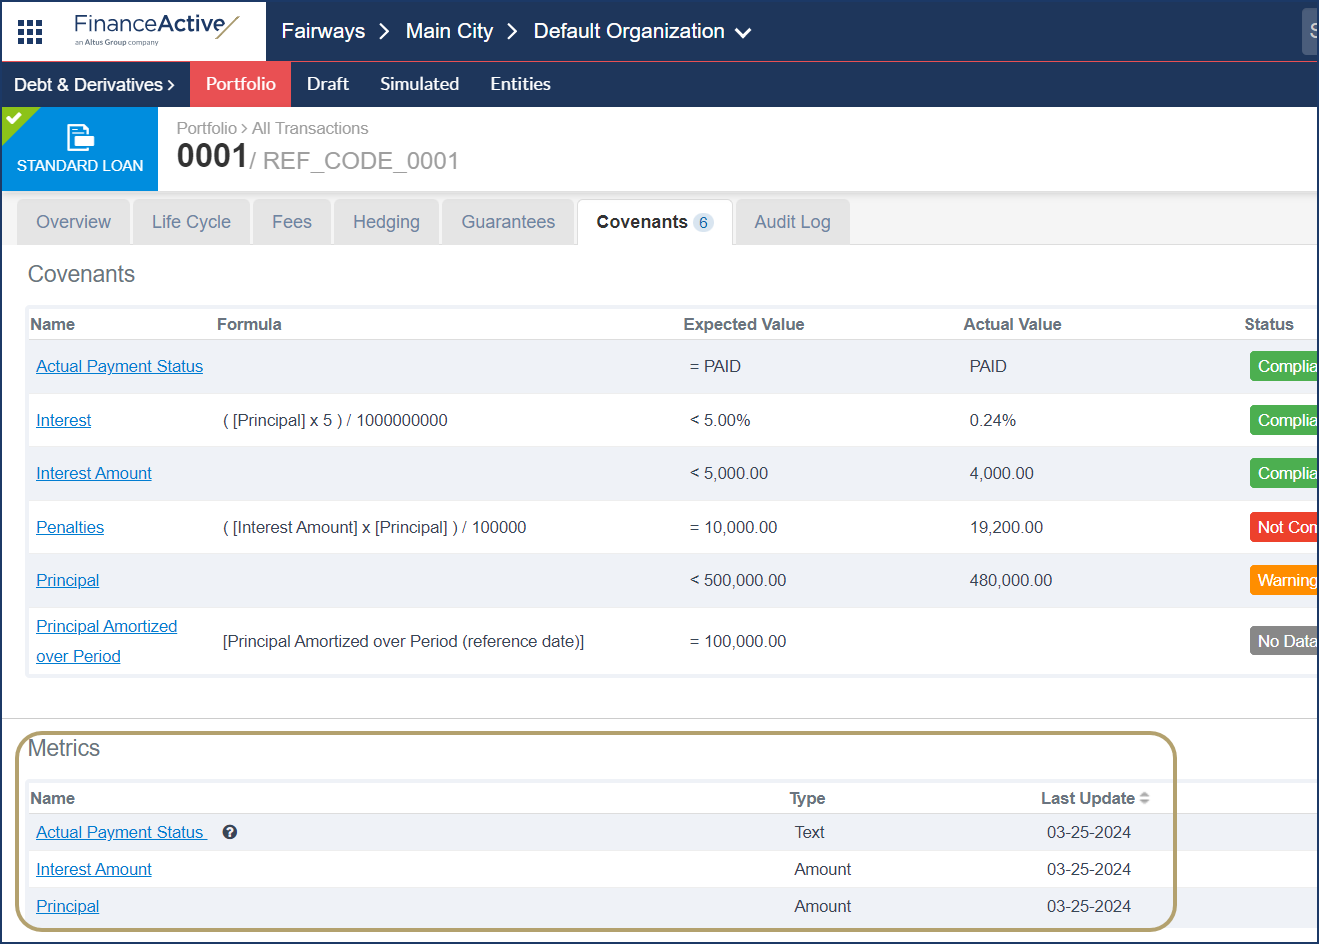This screenshot has height=944, width=1319.
Task: Click the gray No Data status badge
Action: pos(1285,641)
